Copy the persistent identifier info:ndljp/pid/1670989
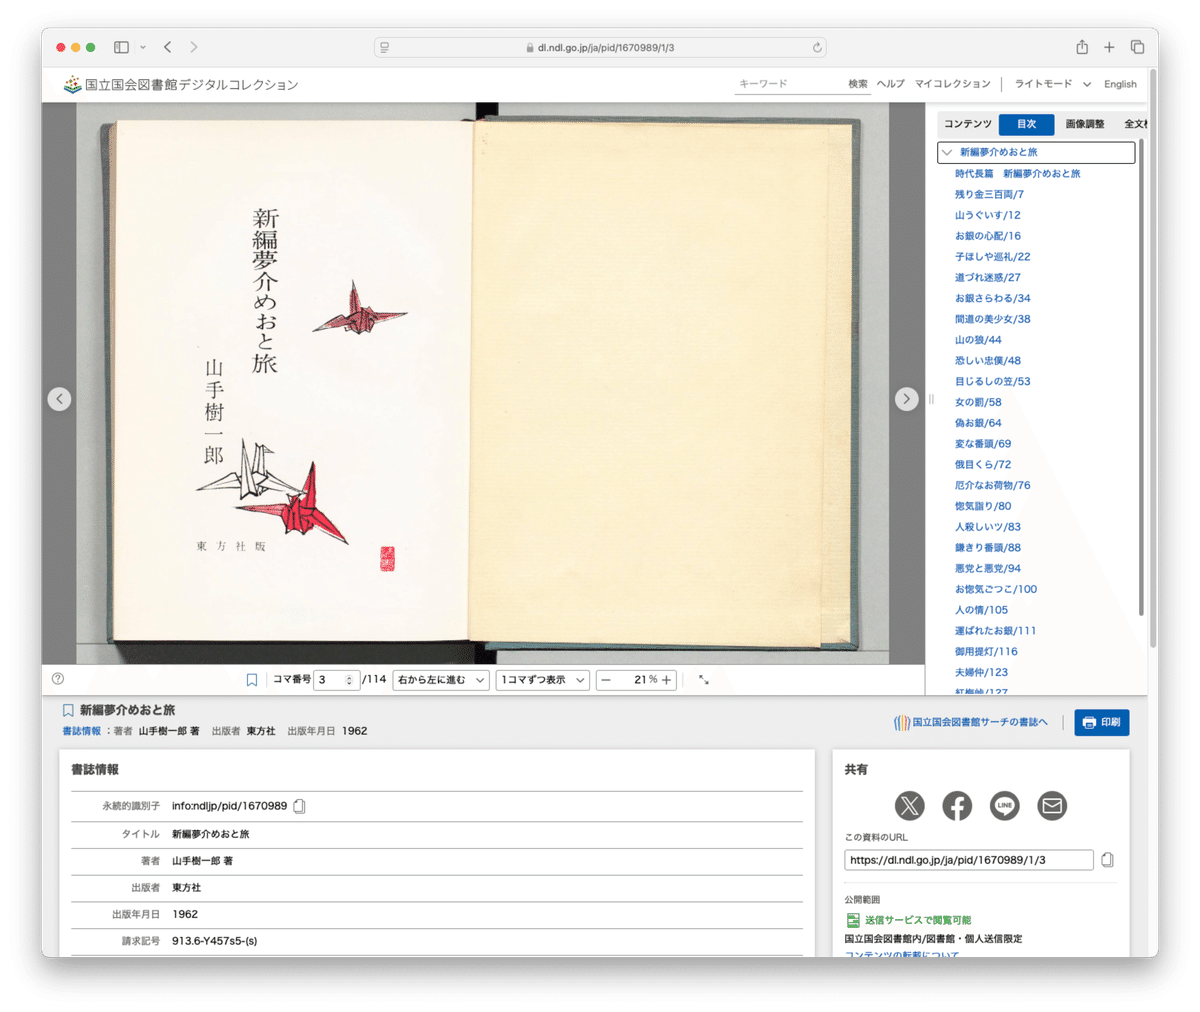This screenshot has width=1200, height=1012. 299,806
